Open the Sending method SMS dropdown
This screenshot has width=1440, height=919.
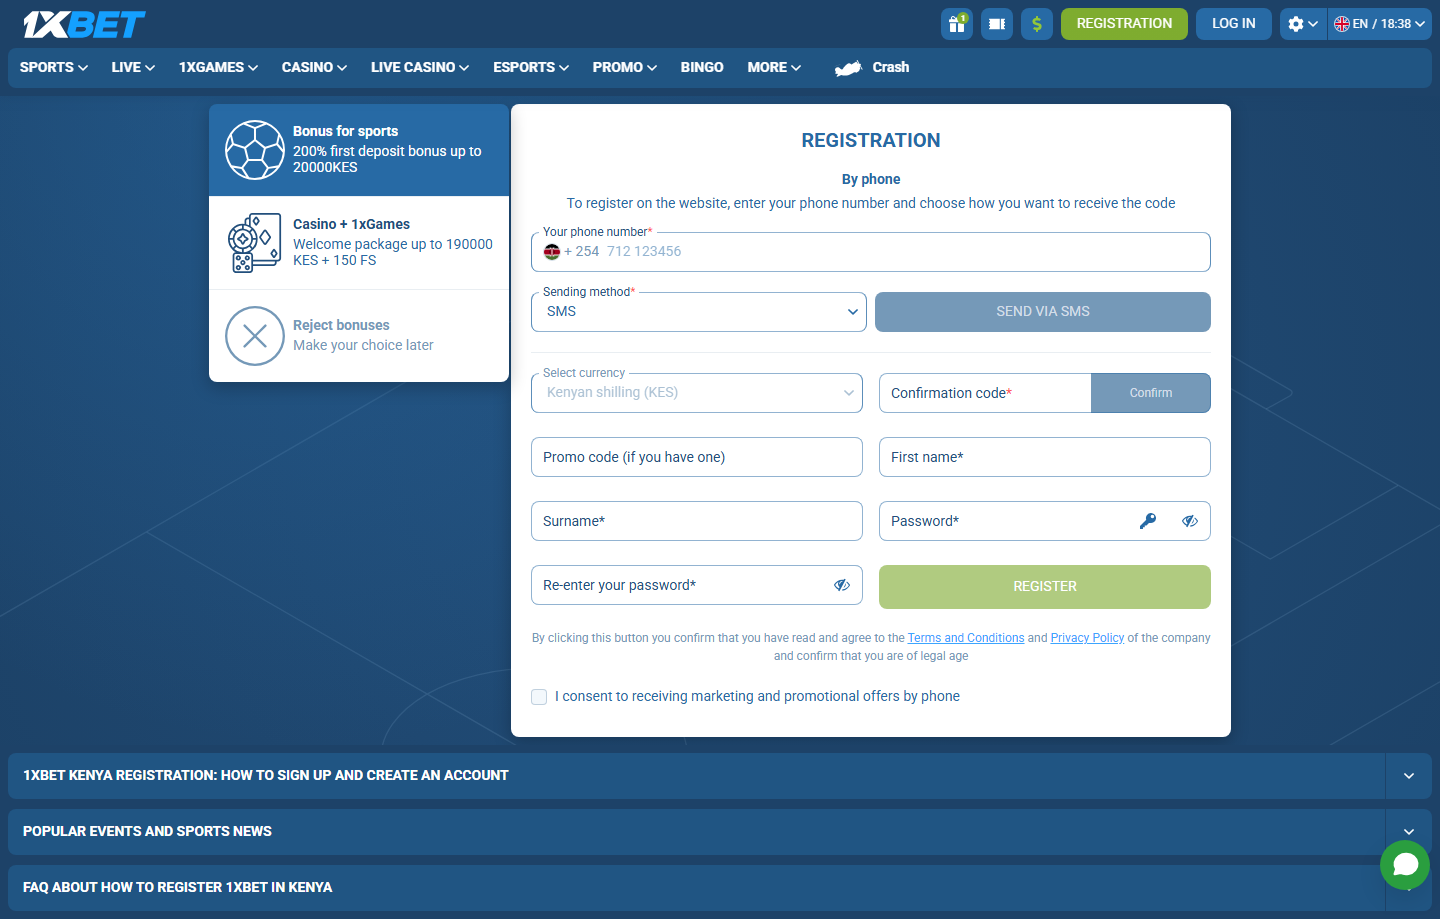tap(698, 312)
